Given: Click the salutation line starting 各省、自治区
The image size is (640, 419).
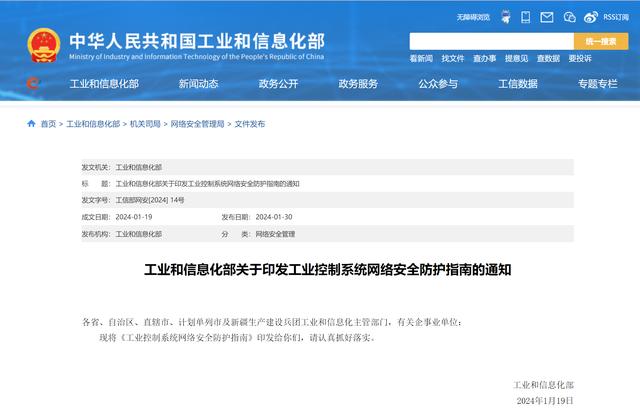Looking at the screenshot, I should [272, 322].
